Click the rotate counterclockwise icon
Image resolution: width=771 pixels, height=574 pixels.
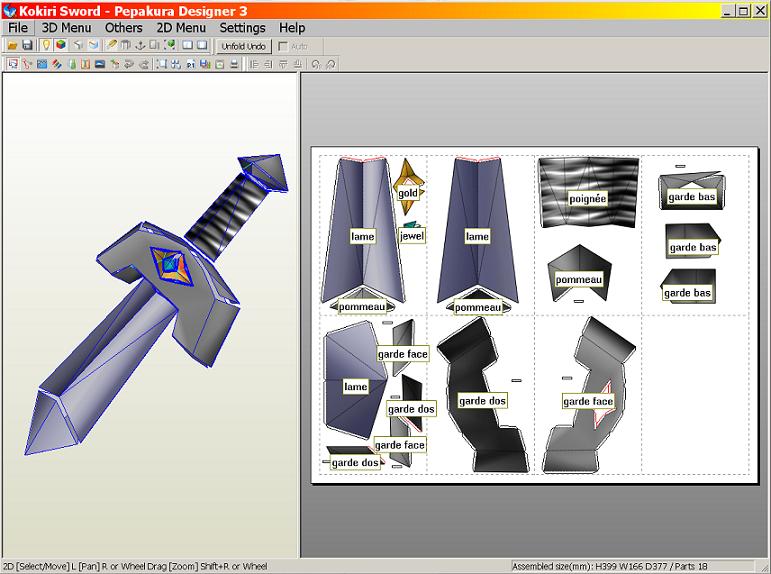(x=316, y=64)
